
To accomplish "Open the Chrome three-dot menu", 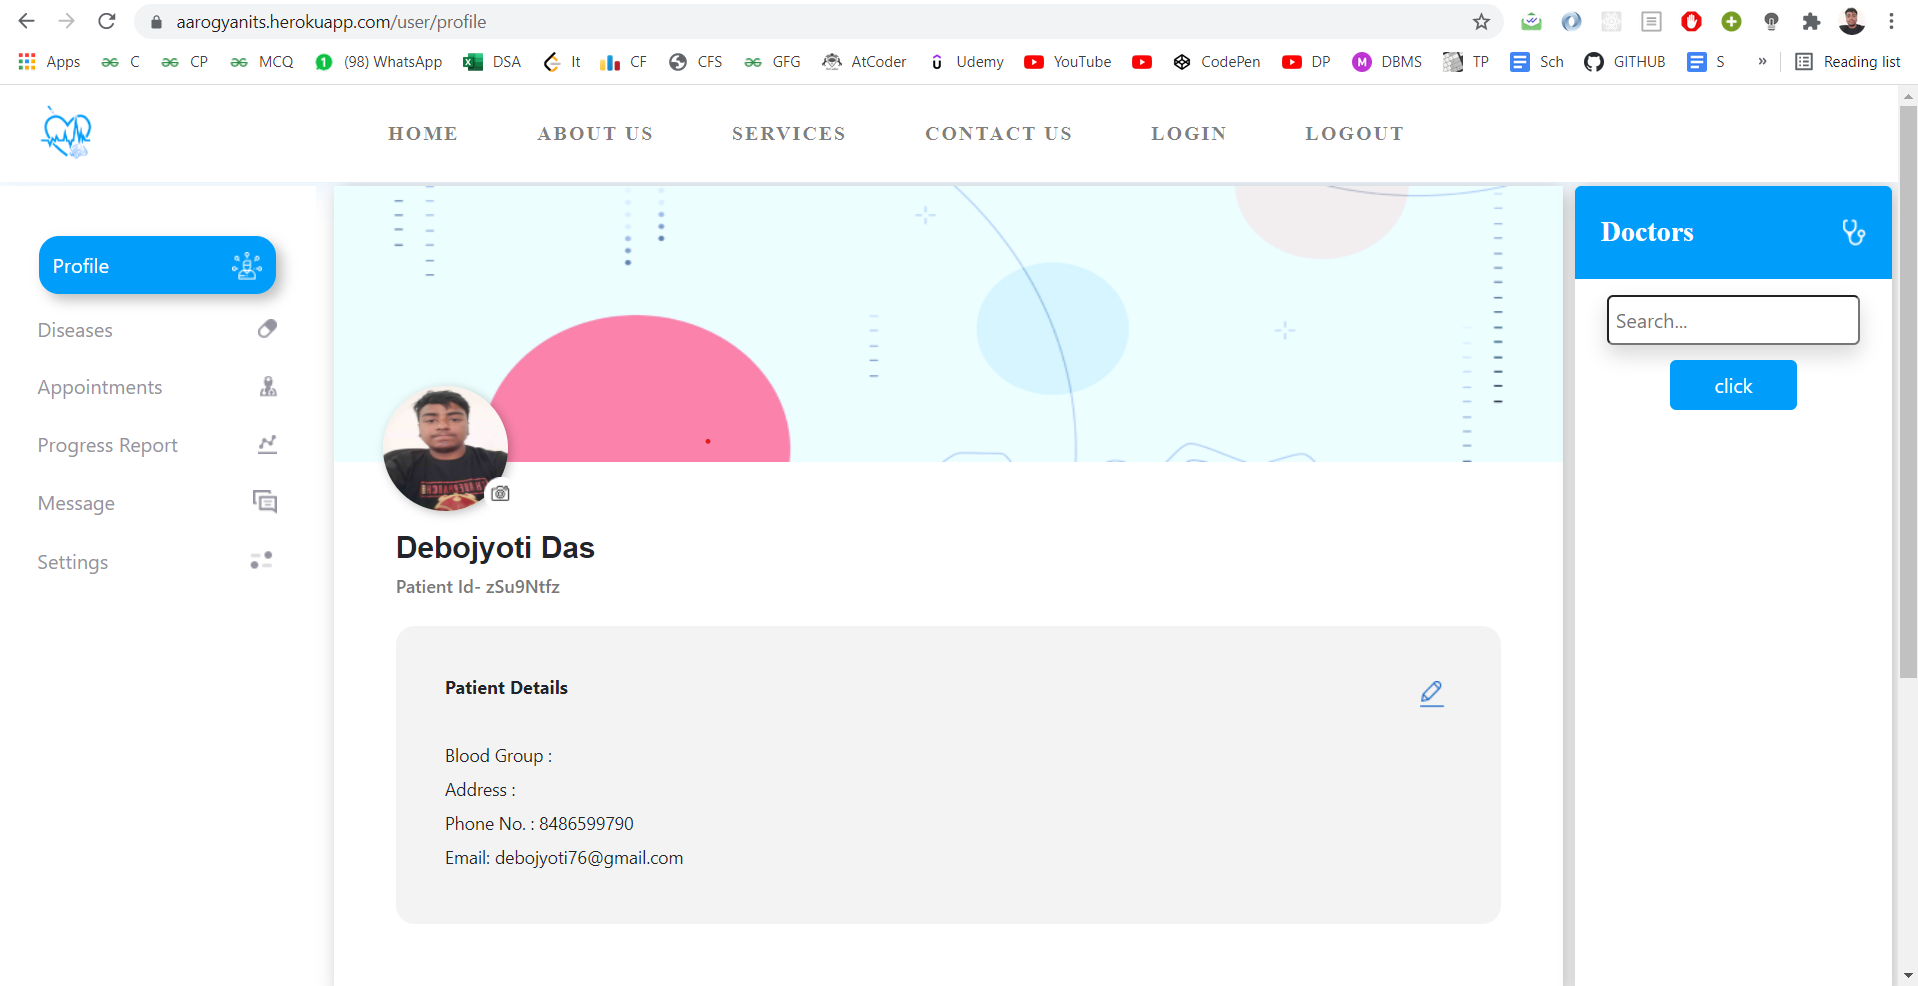I will point(1891,22).
